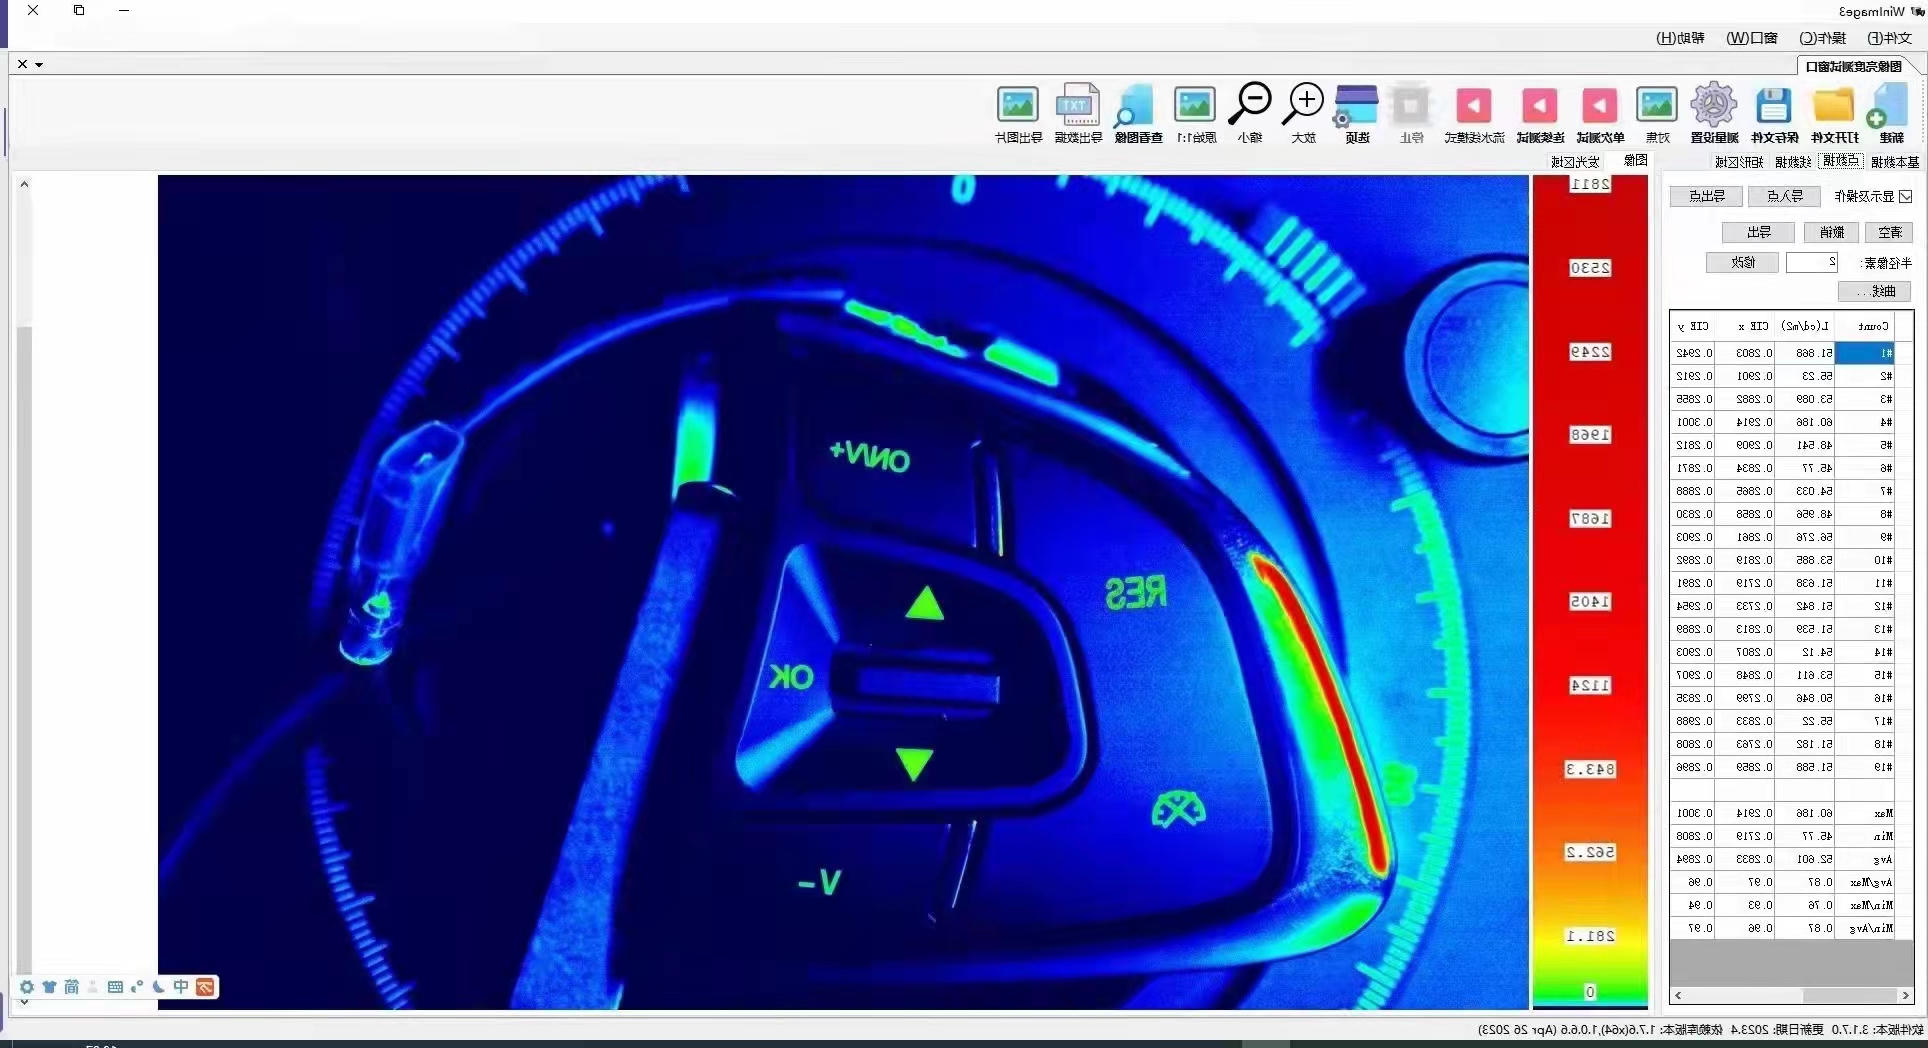This screenshot has width=1928, height=1048.
Task: Open the tab list dropdown arrow beside X
Action: coord(39,65)
